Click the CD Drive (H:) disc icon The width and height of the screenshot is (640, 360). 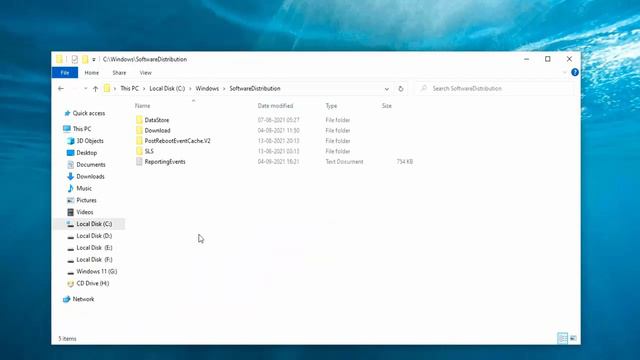[71, 283]
